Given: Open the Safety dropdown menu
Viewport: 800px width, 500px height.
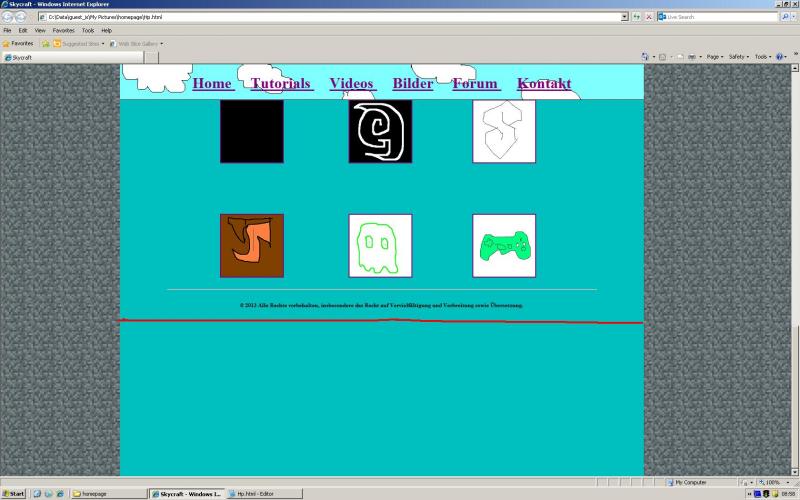Looking at the screenshot, I should [x=738, y=57].
